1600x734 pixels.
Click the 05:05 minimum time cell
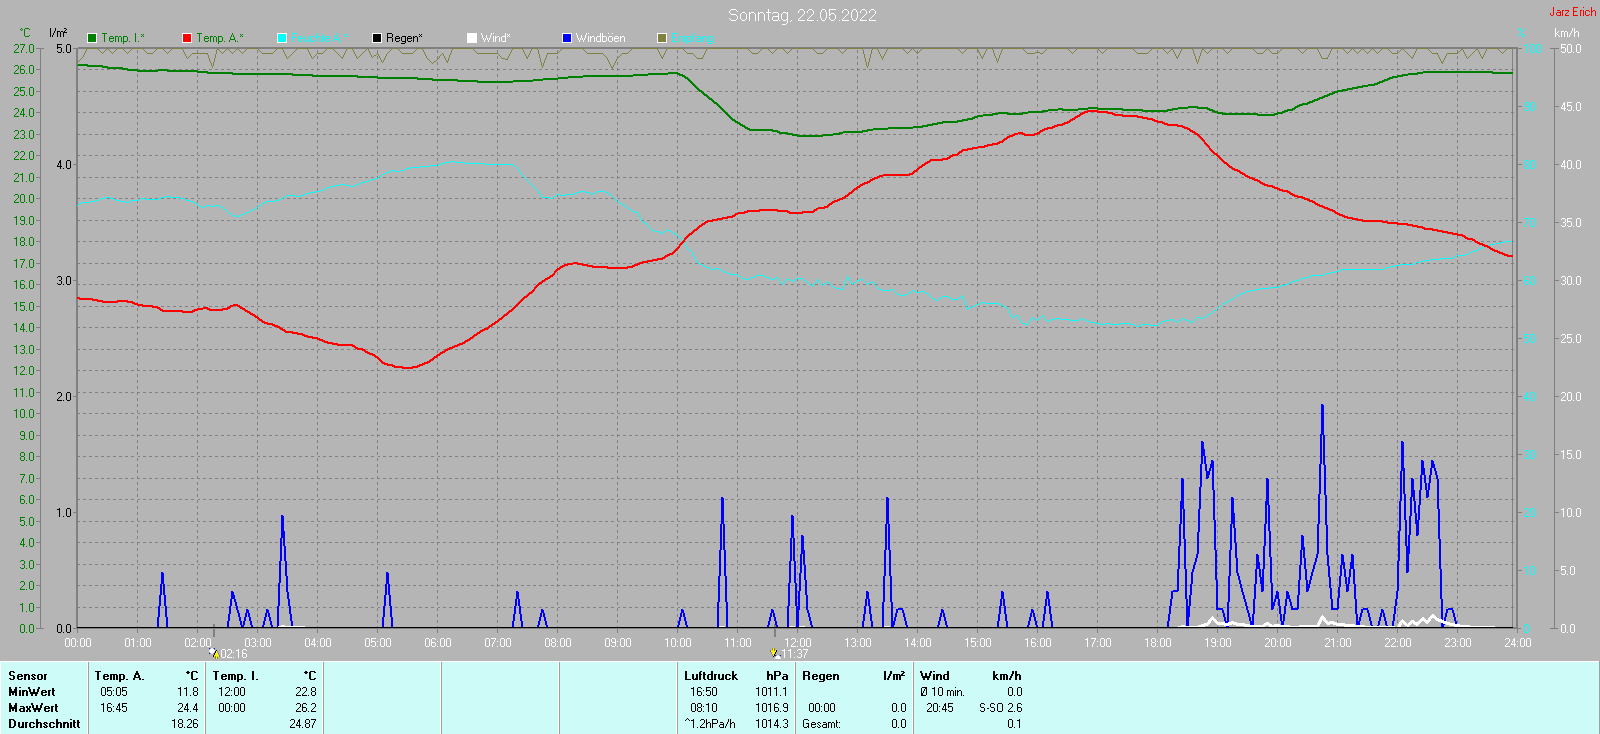(114, 692)
